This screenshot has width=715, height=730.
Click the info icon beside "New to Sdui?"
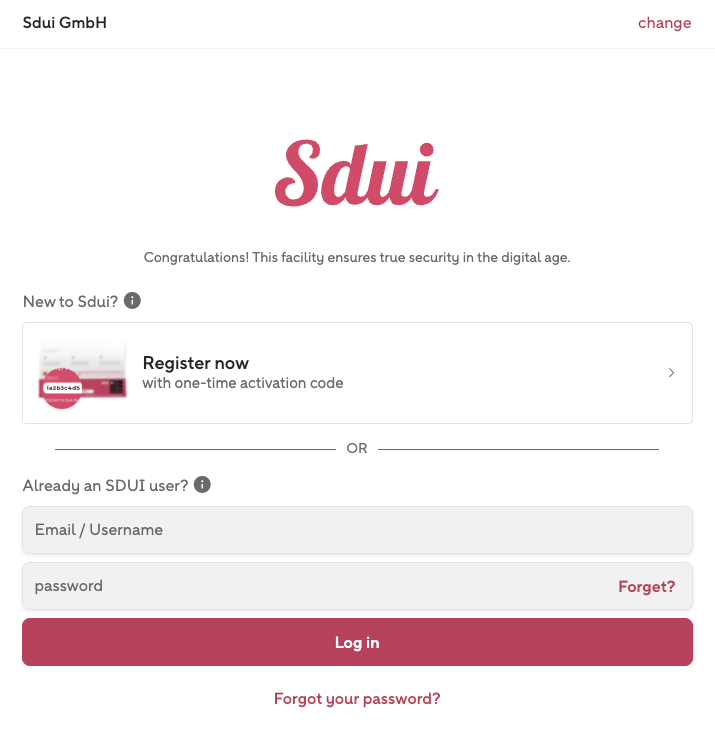[x=132, y=300]
